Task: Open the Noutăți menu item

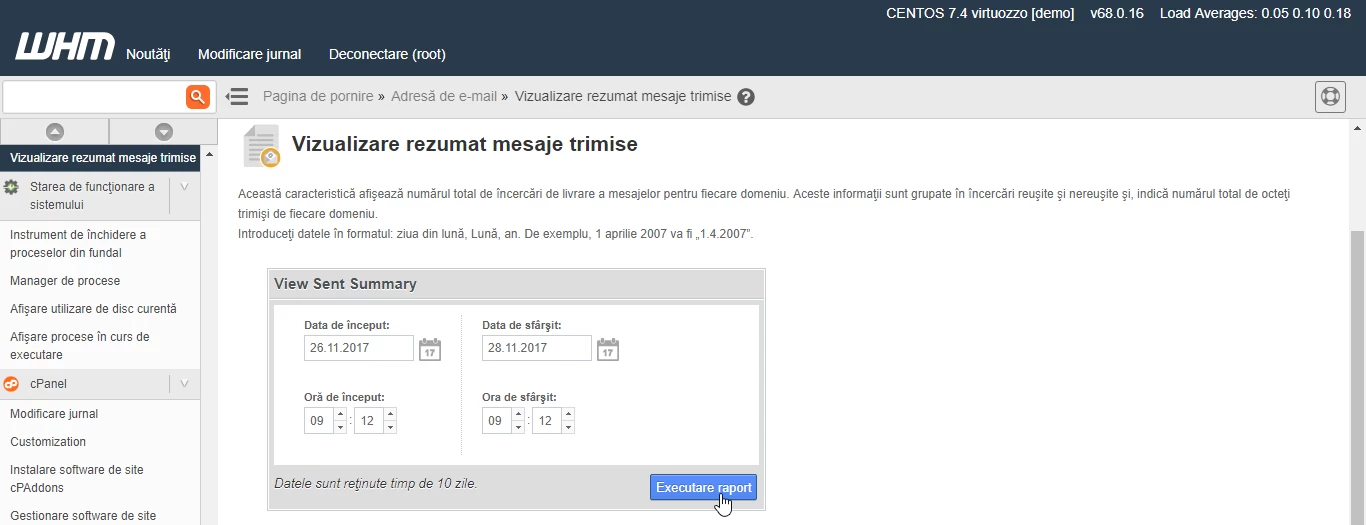Action: coord(148,54)
